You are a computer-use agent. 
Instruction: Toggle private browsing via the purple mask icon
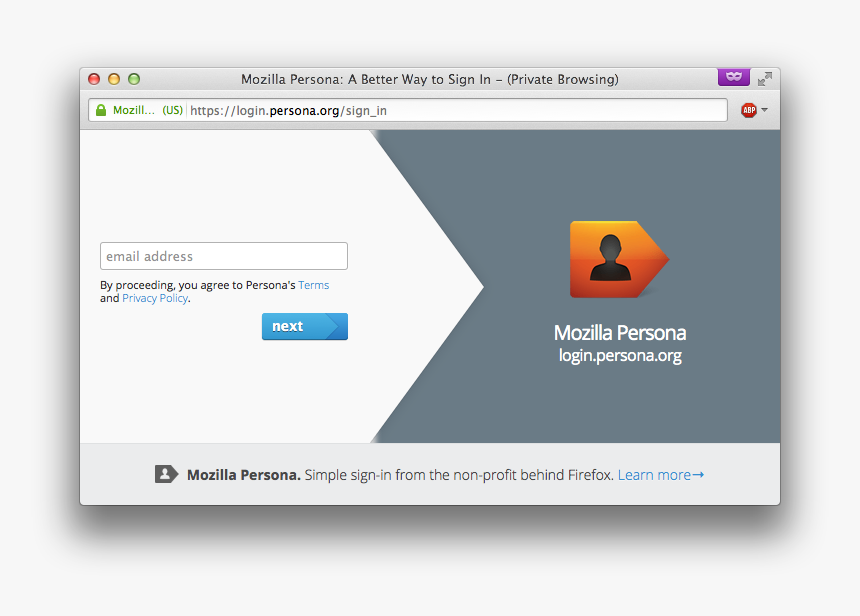733,77
